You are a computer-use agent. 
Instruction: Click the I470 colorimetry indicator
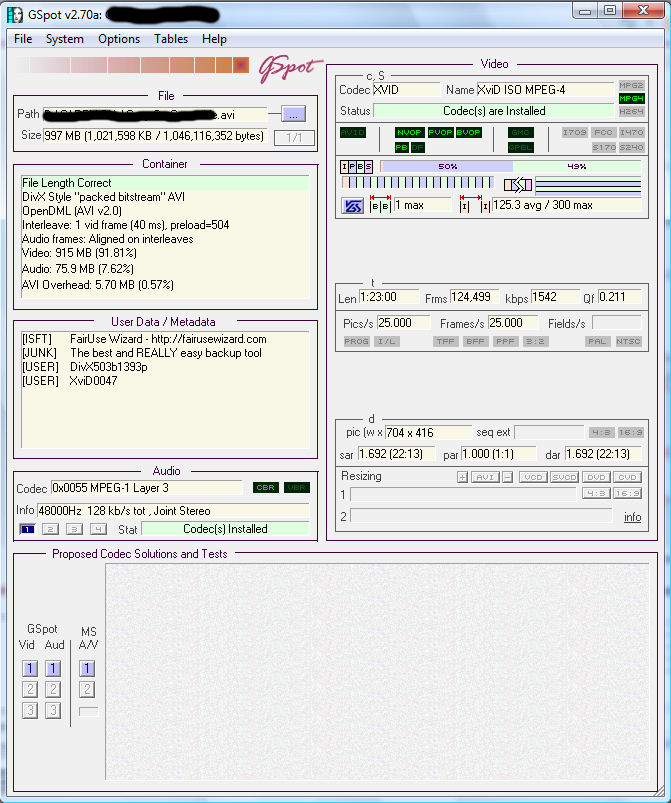tap(631, 132)
